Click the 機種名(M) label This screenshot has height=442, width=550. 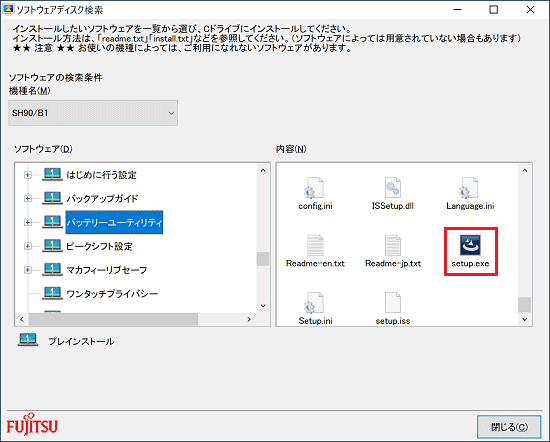pyautogui.click(x=29, y=91)
